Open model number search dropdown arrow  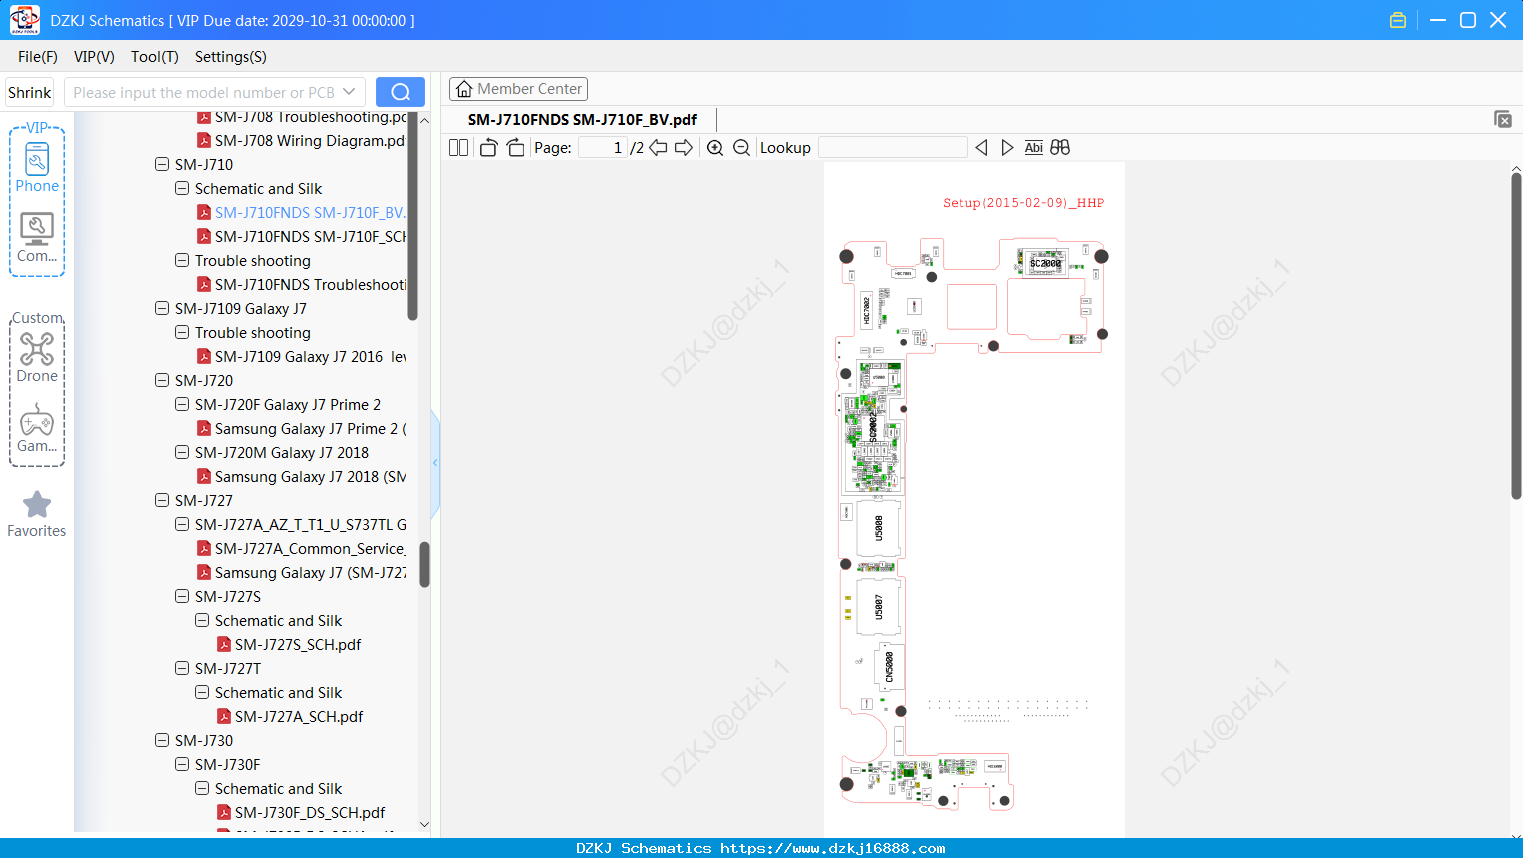point(349,92)
